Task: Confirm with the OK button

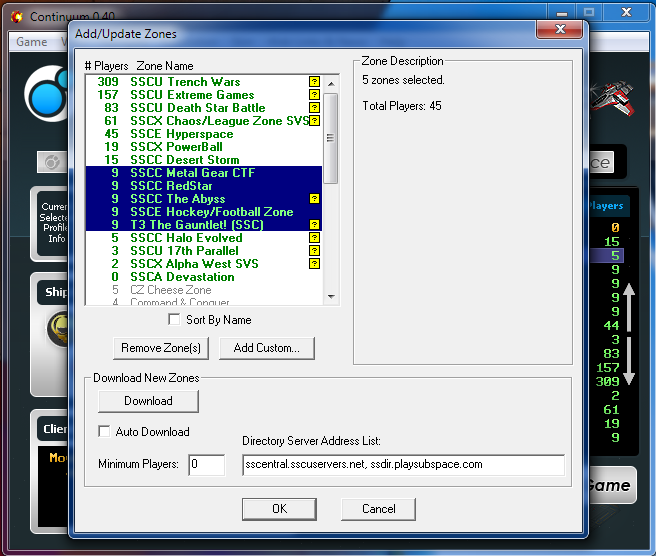Action: [x=279, y=509]
